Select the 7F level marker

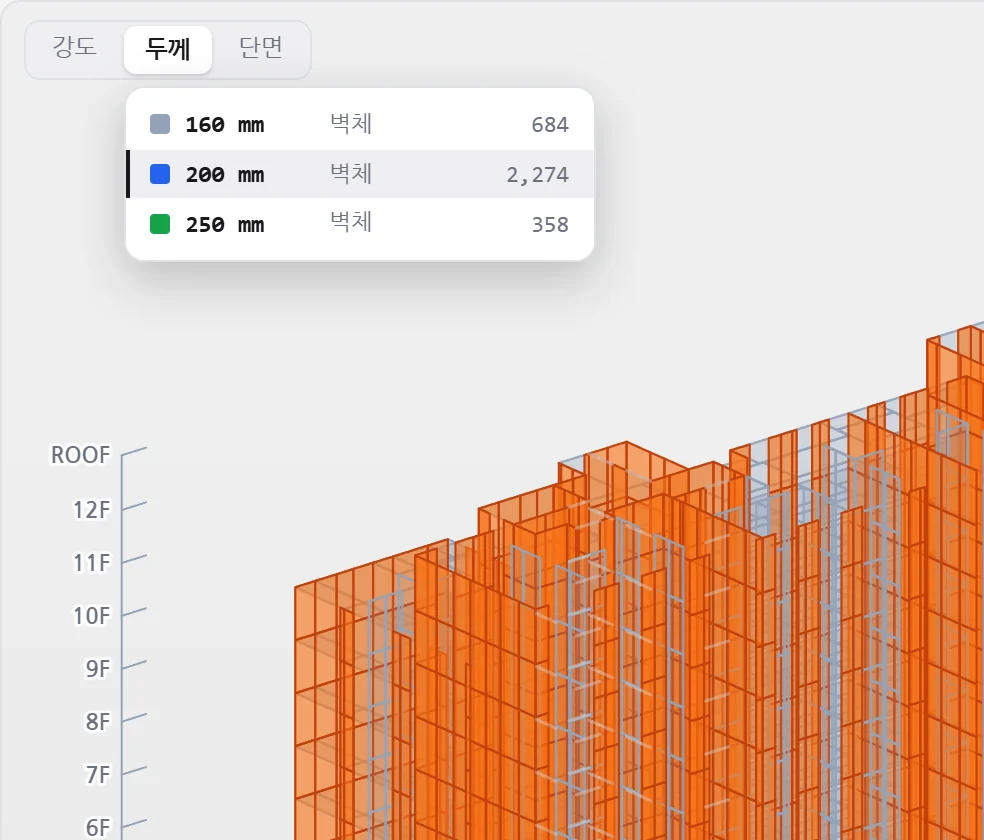[98, 775]
